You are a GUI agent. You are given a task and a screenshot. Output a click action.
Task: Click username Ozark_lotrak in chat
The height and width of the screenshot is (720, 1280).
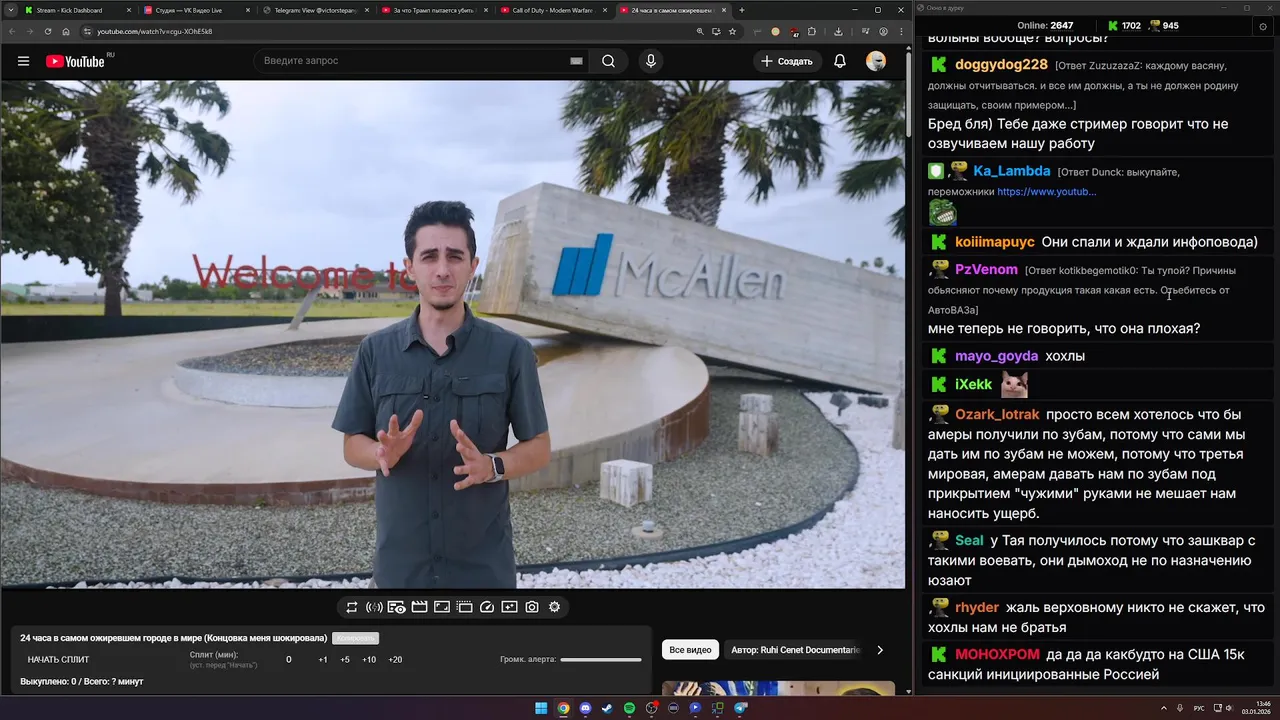click(997, 413)
